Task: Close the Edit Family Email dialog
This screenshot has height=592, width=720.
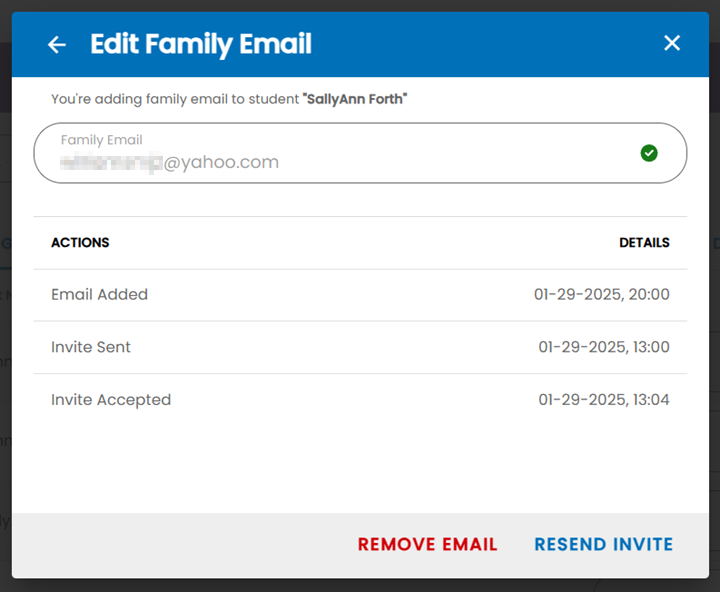Action: (671, 43)
